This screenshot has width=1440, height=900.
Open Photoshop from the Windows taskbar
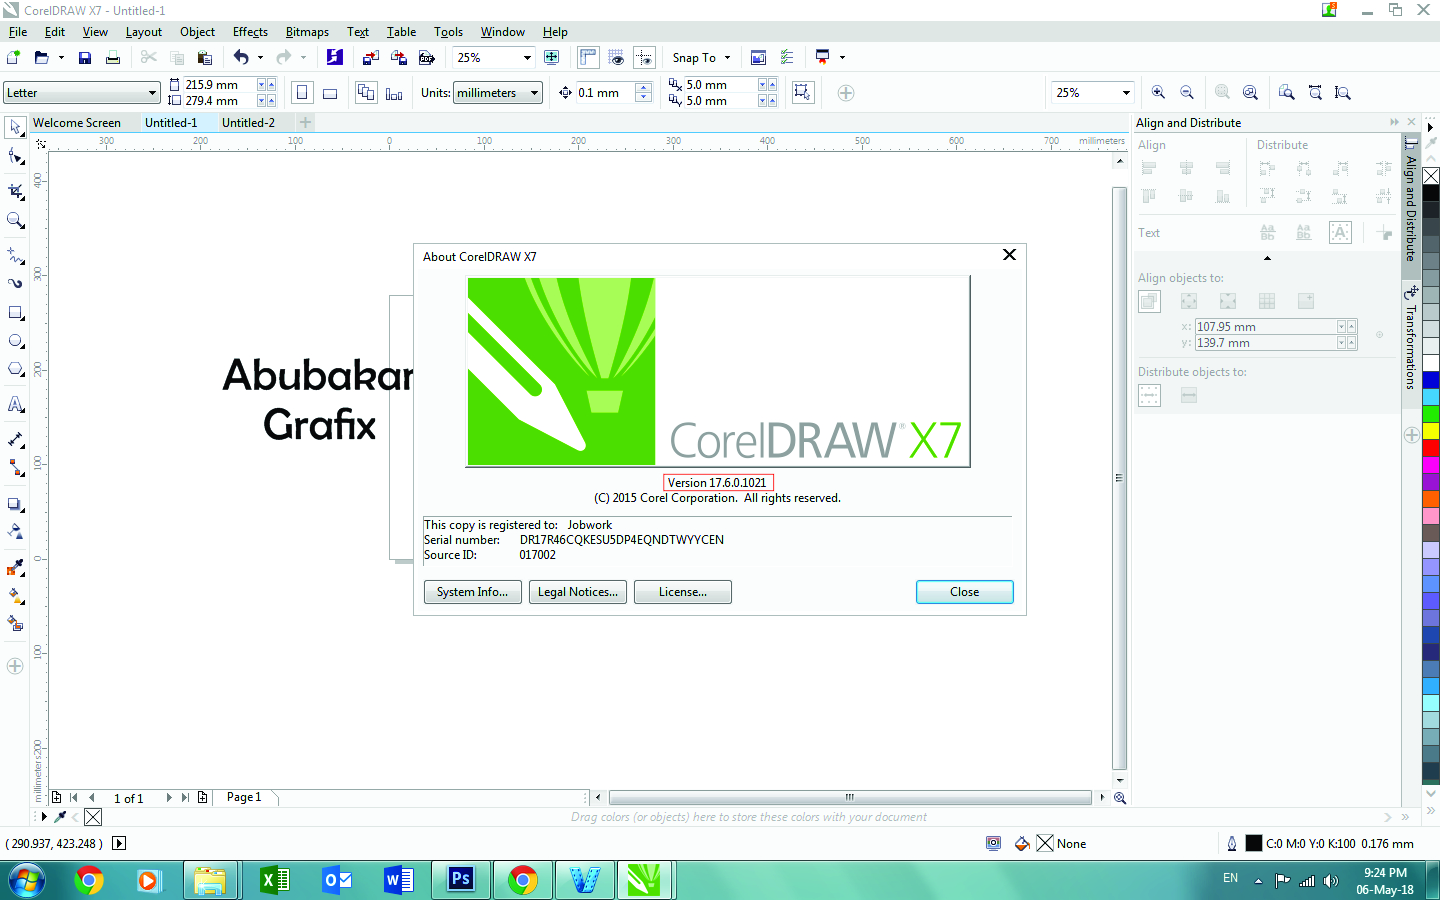460,880
